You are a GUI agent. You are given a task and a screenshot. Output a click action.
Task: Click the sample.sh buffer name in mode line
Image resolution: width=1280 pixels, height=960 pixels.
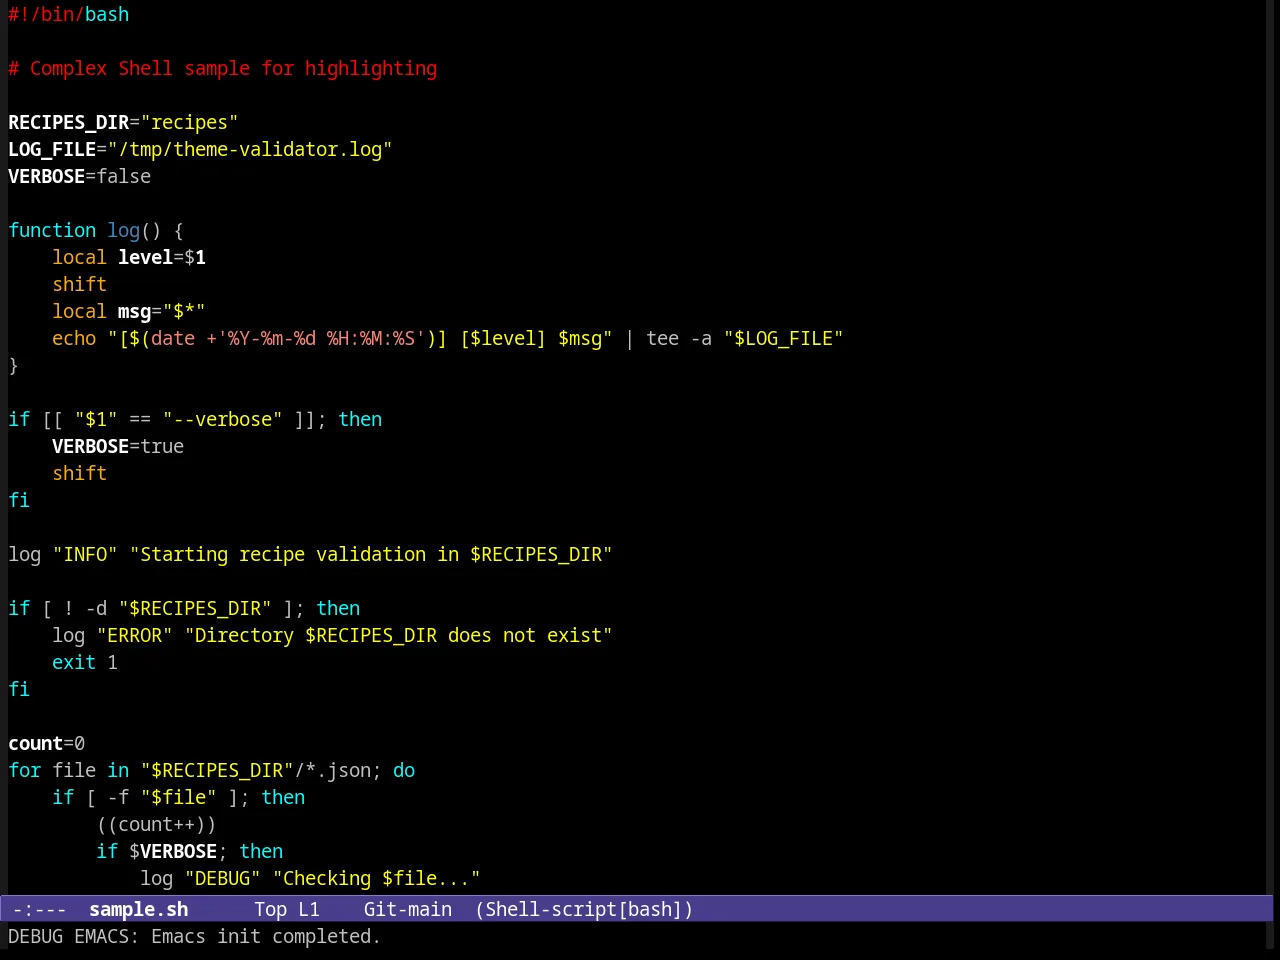(x=139, y=909)
